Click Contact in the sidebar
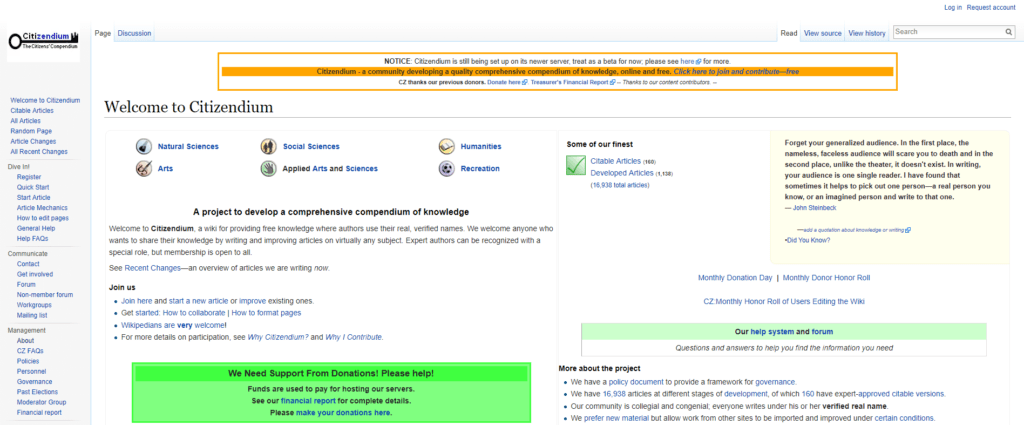This screenshot has width=1024, height=425. tap(28, 264)
